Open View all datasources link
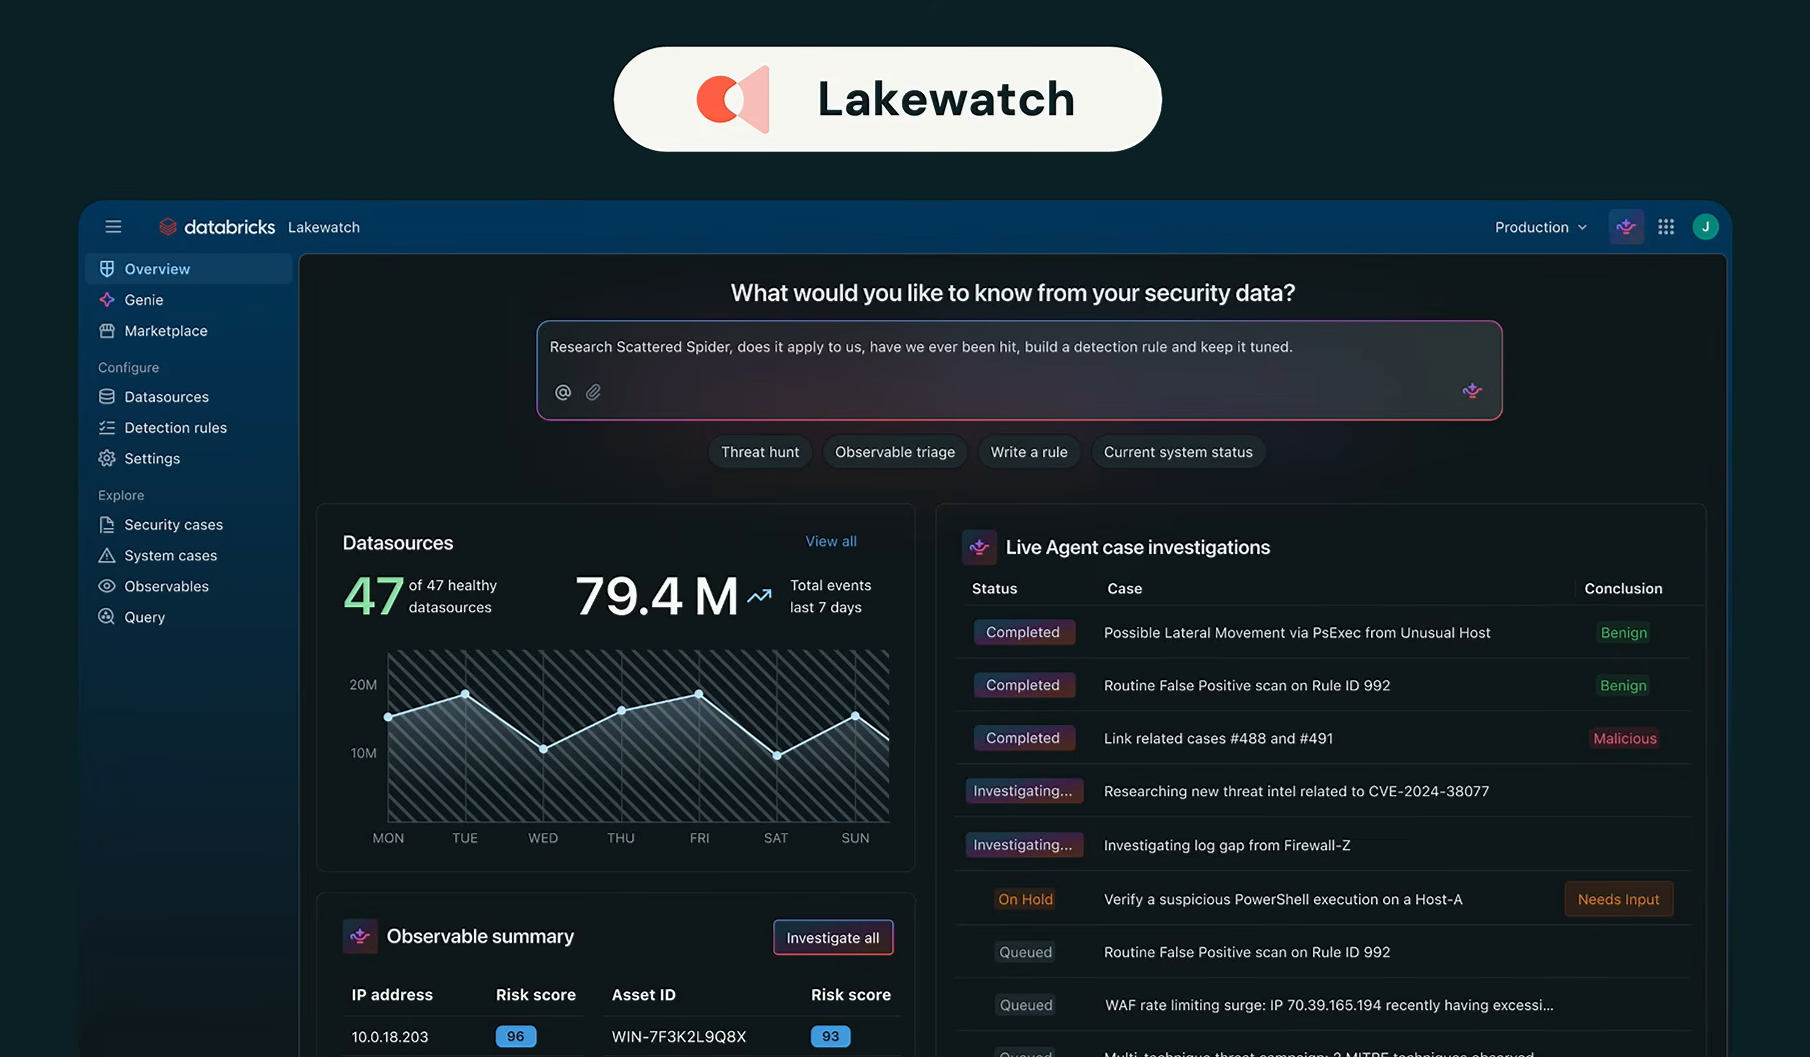Image resolution: width=1810 pixels, height=1057 pixels. 831,541
